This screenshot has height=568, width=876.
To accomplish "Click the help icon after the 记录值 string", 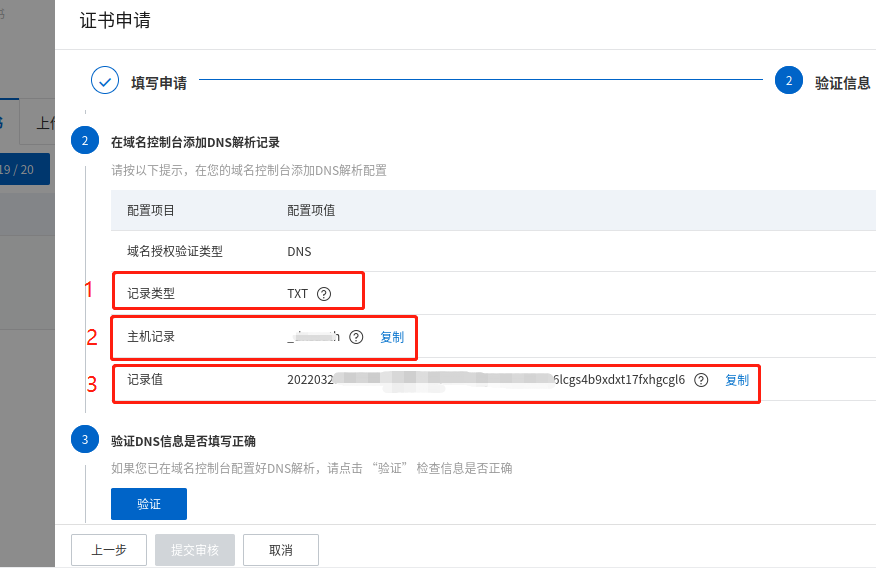I will [701, 380].
